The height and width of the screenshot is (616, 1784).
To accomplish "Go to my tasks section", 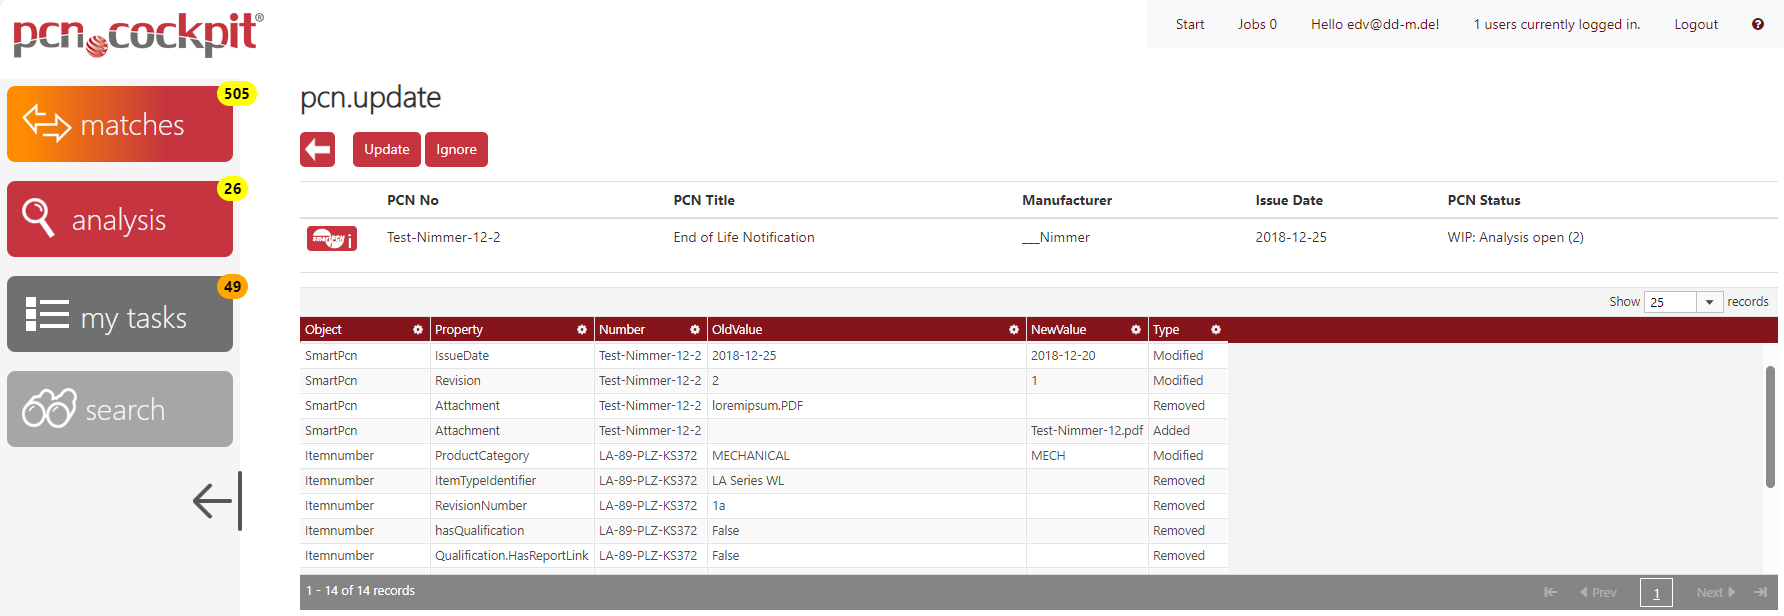I will pos(120,315).
